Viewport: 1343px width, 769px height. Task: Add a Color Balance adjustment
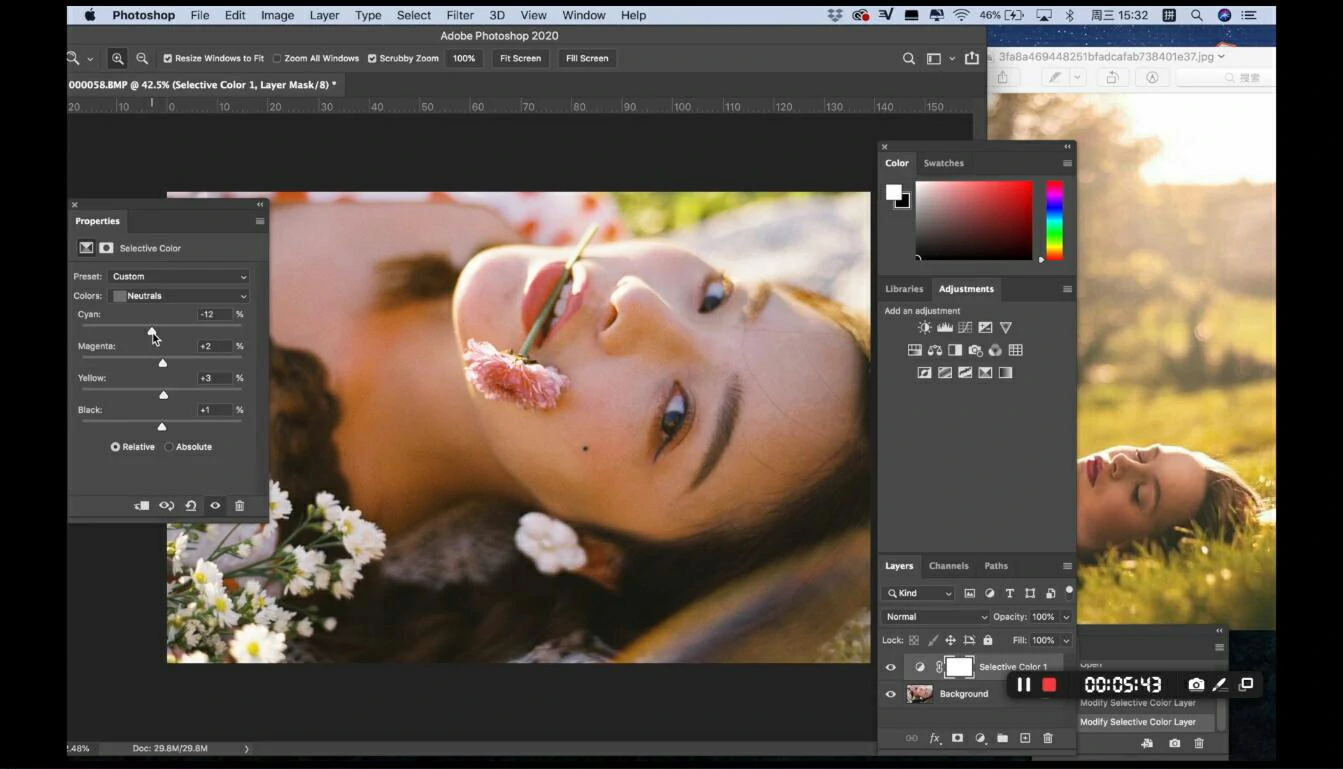coord(934,350)
